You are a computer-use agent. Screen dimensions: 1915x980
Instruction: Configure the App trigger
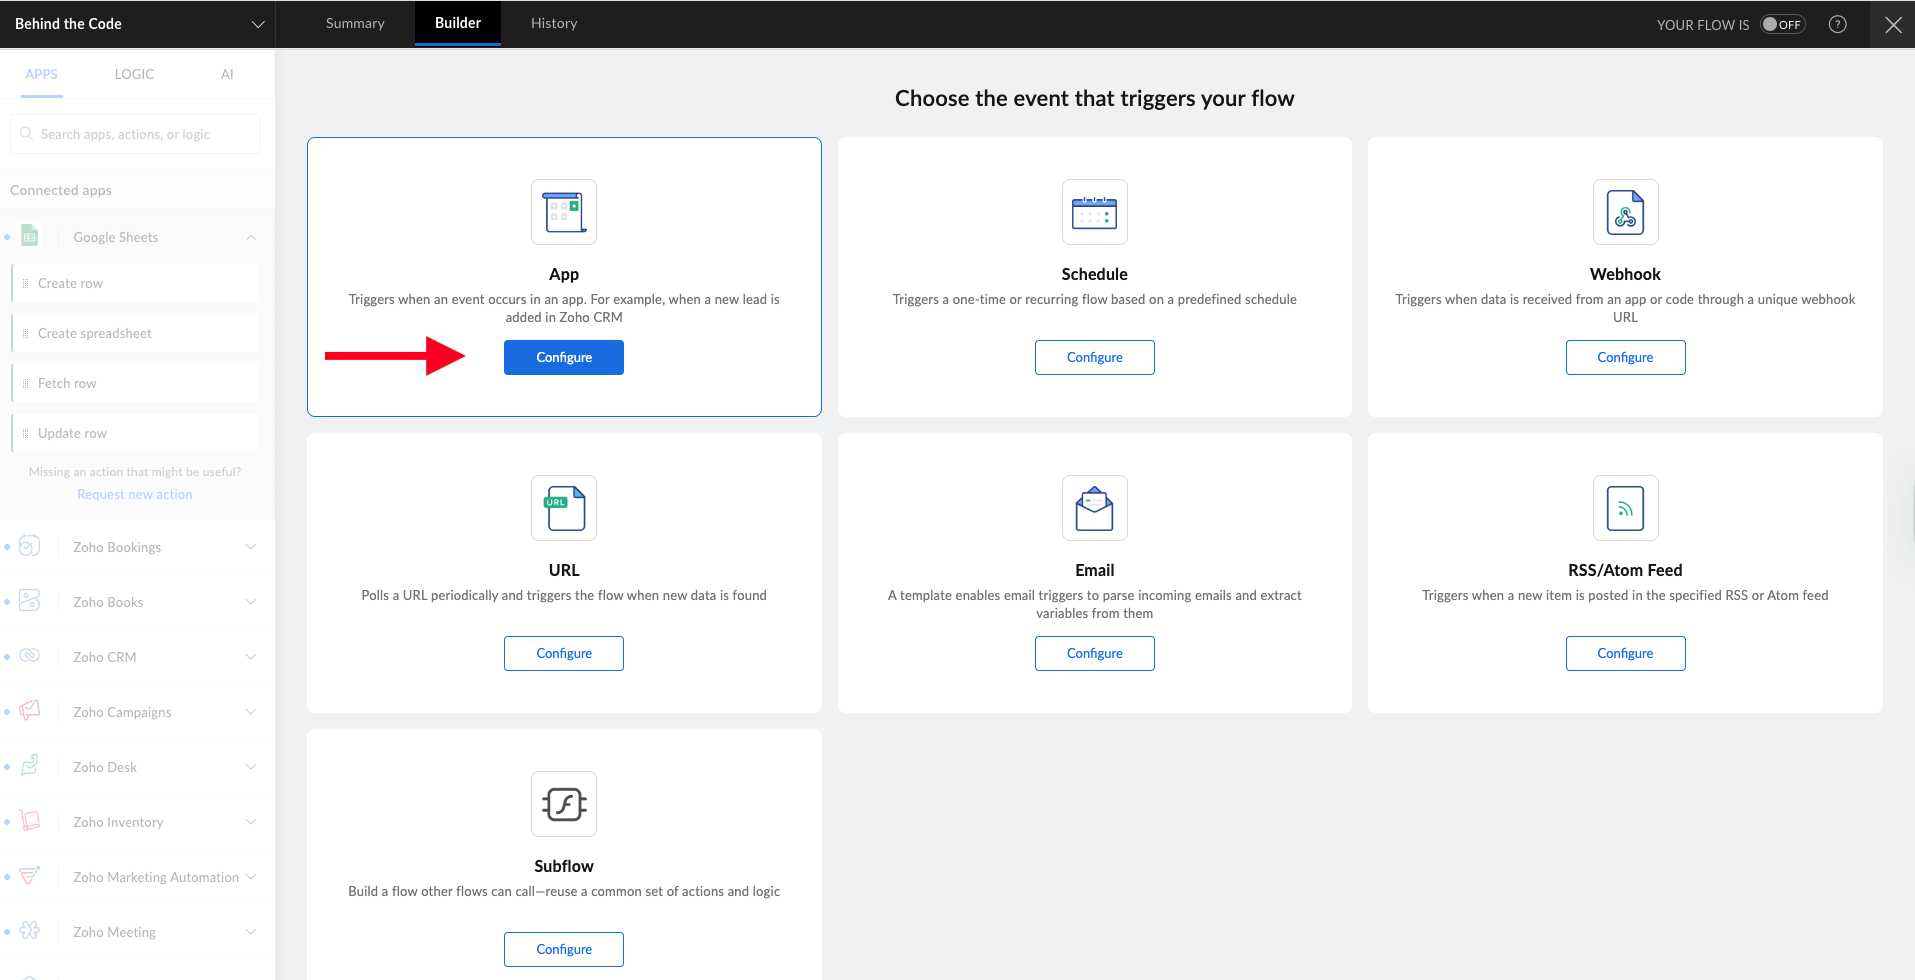point(564,358)
